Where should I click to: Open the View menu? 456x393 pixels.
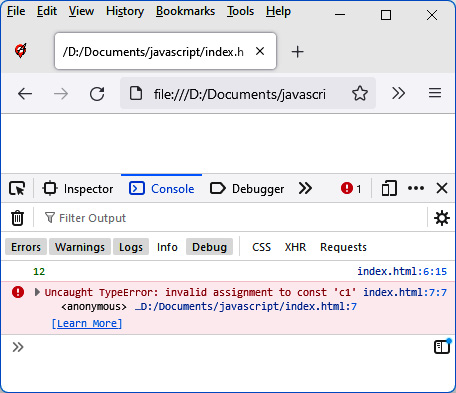[81, 11]
